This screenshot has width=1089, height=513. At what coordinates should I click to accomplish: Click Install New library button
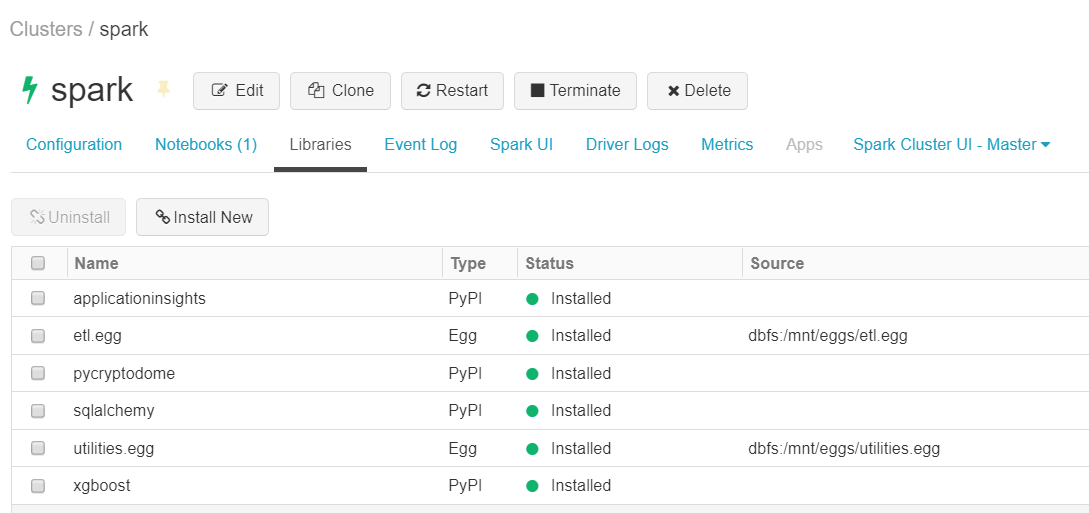tap(203, 217)
